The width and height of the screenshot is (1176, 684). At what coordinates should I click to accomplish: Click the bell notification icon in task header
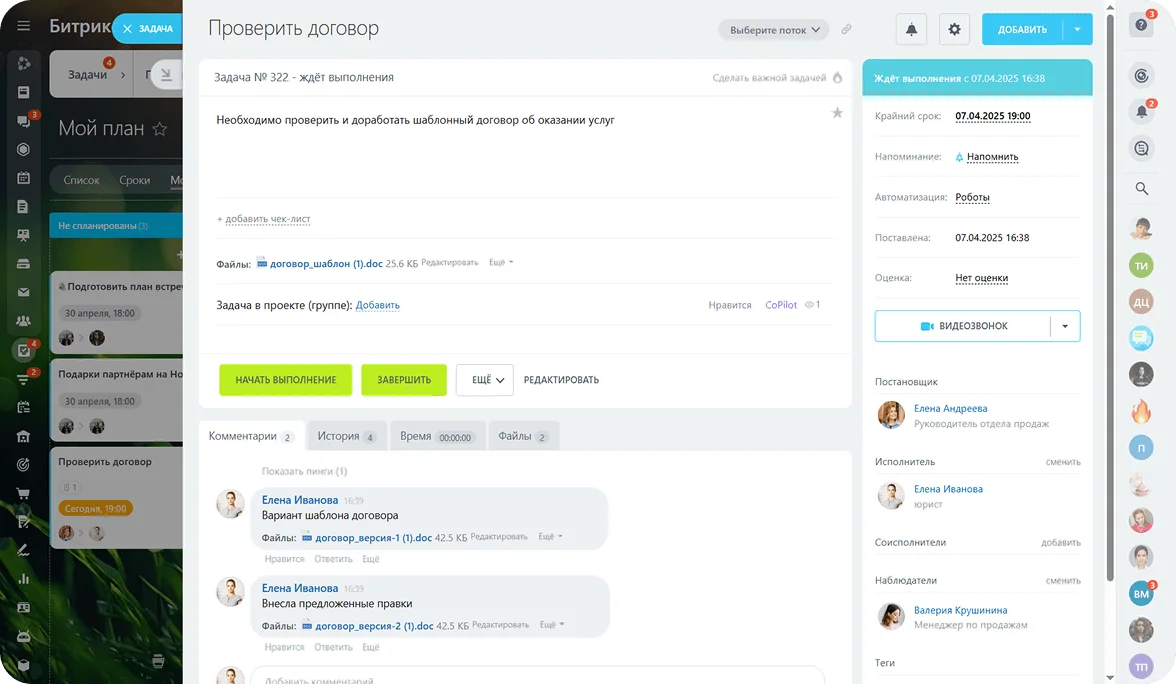[911, 30]
